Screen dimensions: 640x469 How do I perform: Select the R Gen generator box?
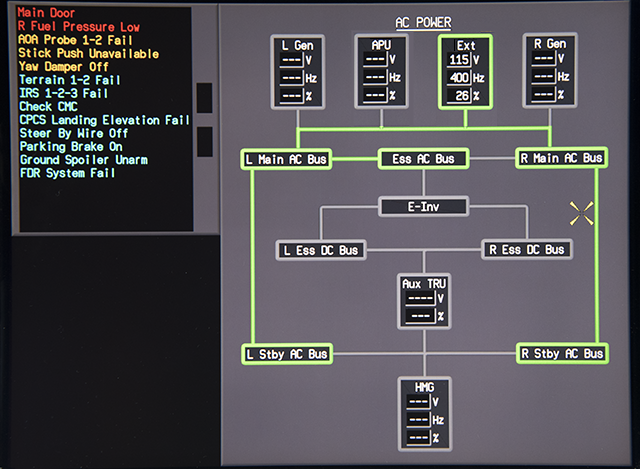pos(550,71)
